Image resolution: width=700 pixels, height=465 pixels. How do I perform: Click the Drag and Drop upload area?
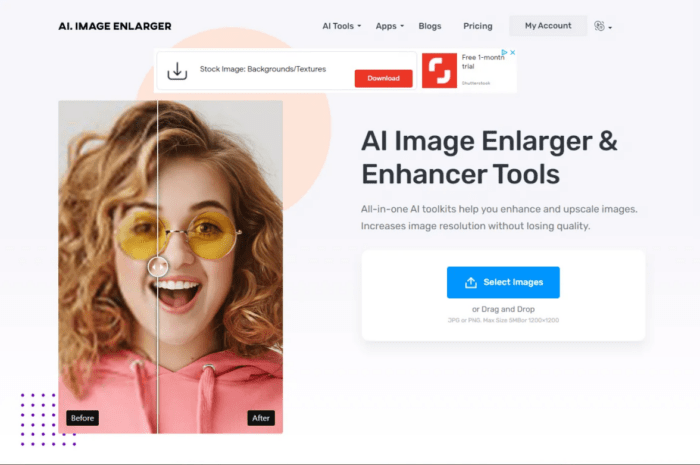coord(503,310)
